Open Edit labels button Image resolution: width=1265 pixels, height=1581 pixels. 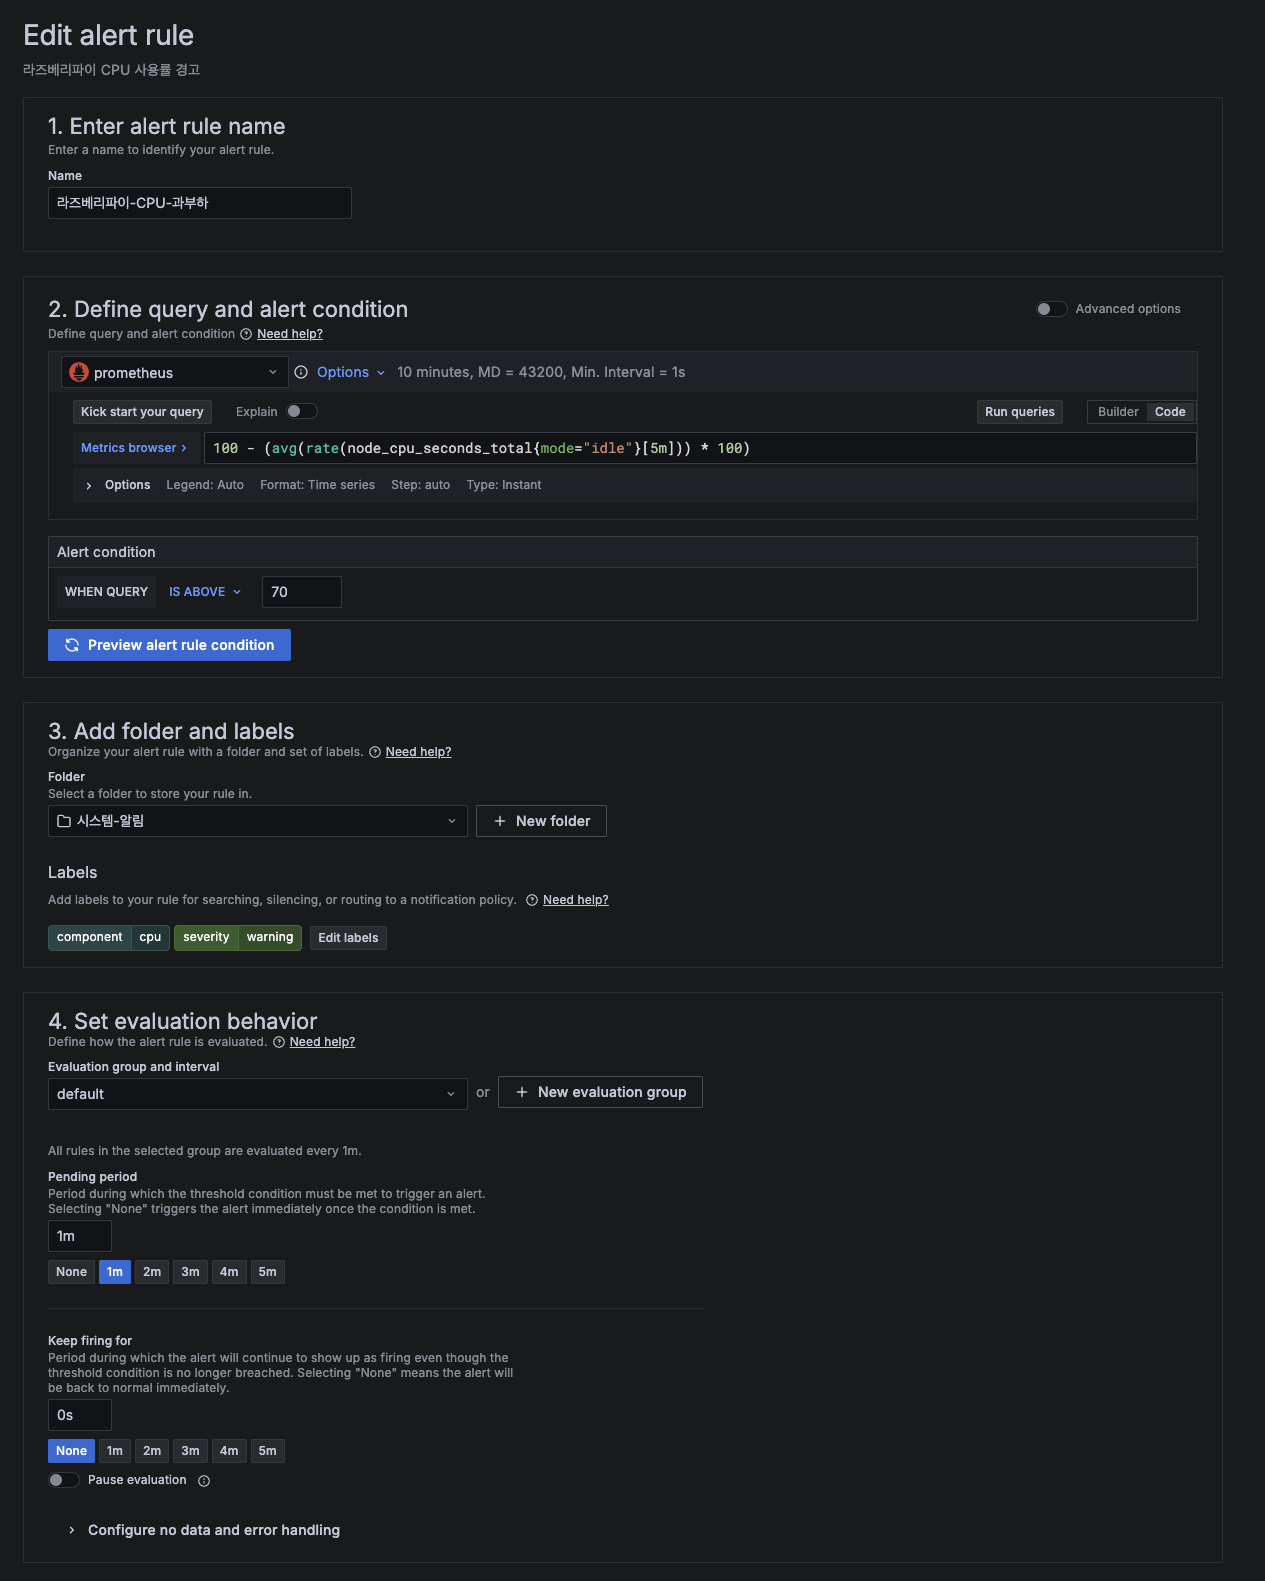pos(348,938)
